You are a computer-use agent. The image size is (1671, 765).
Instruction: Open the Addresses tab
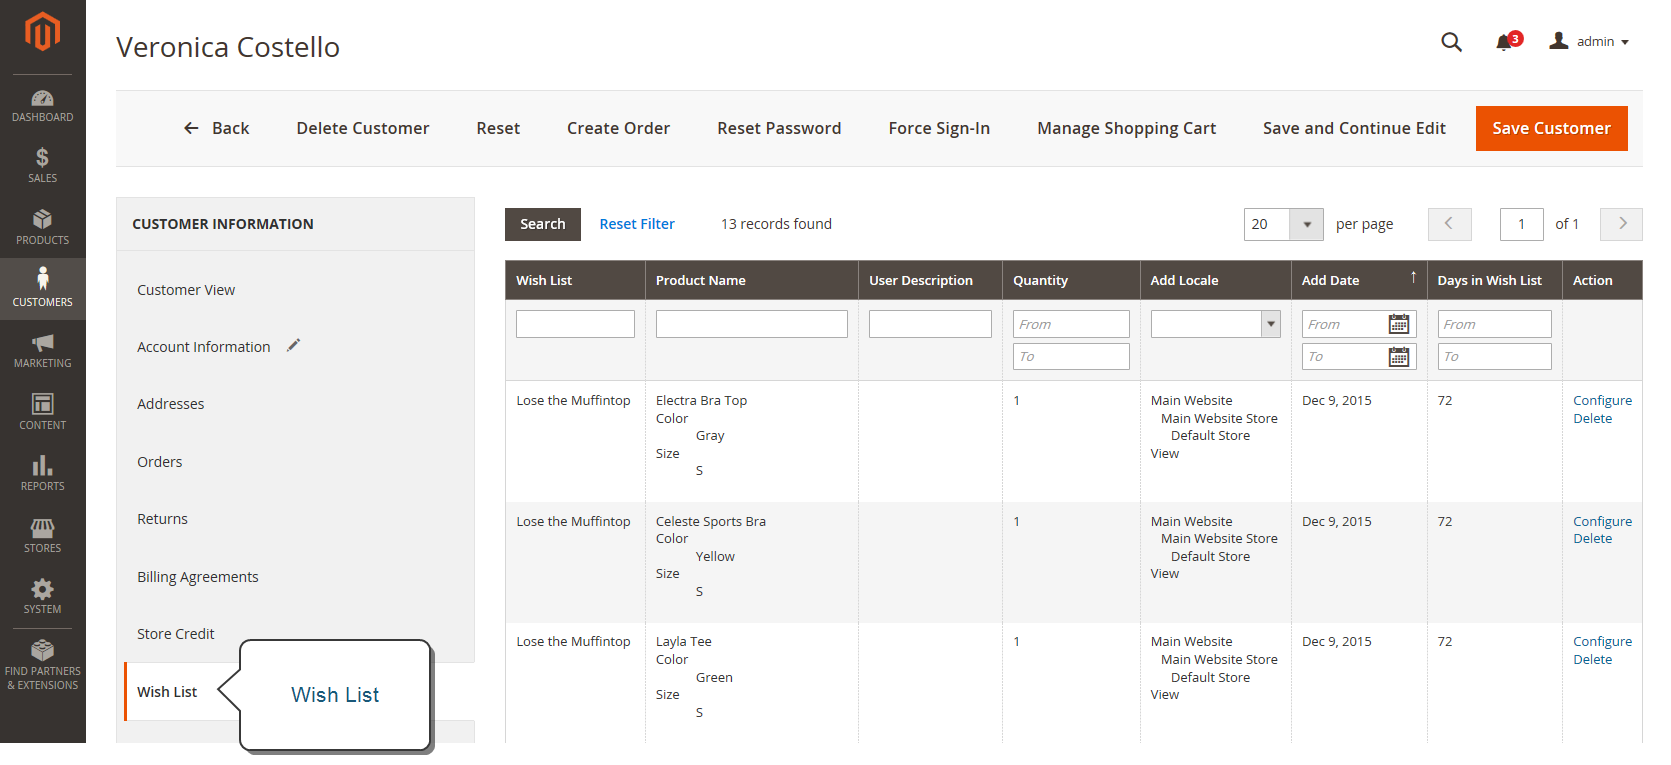click(x=171, y=404)
